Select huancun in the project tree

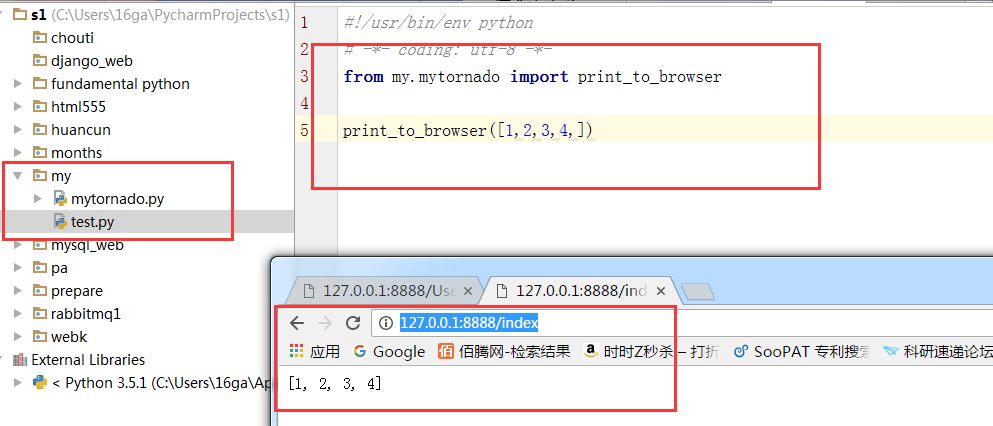(x=81, y=130)
